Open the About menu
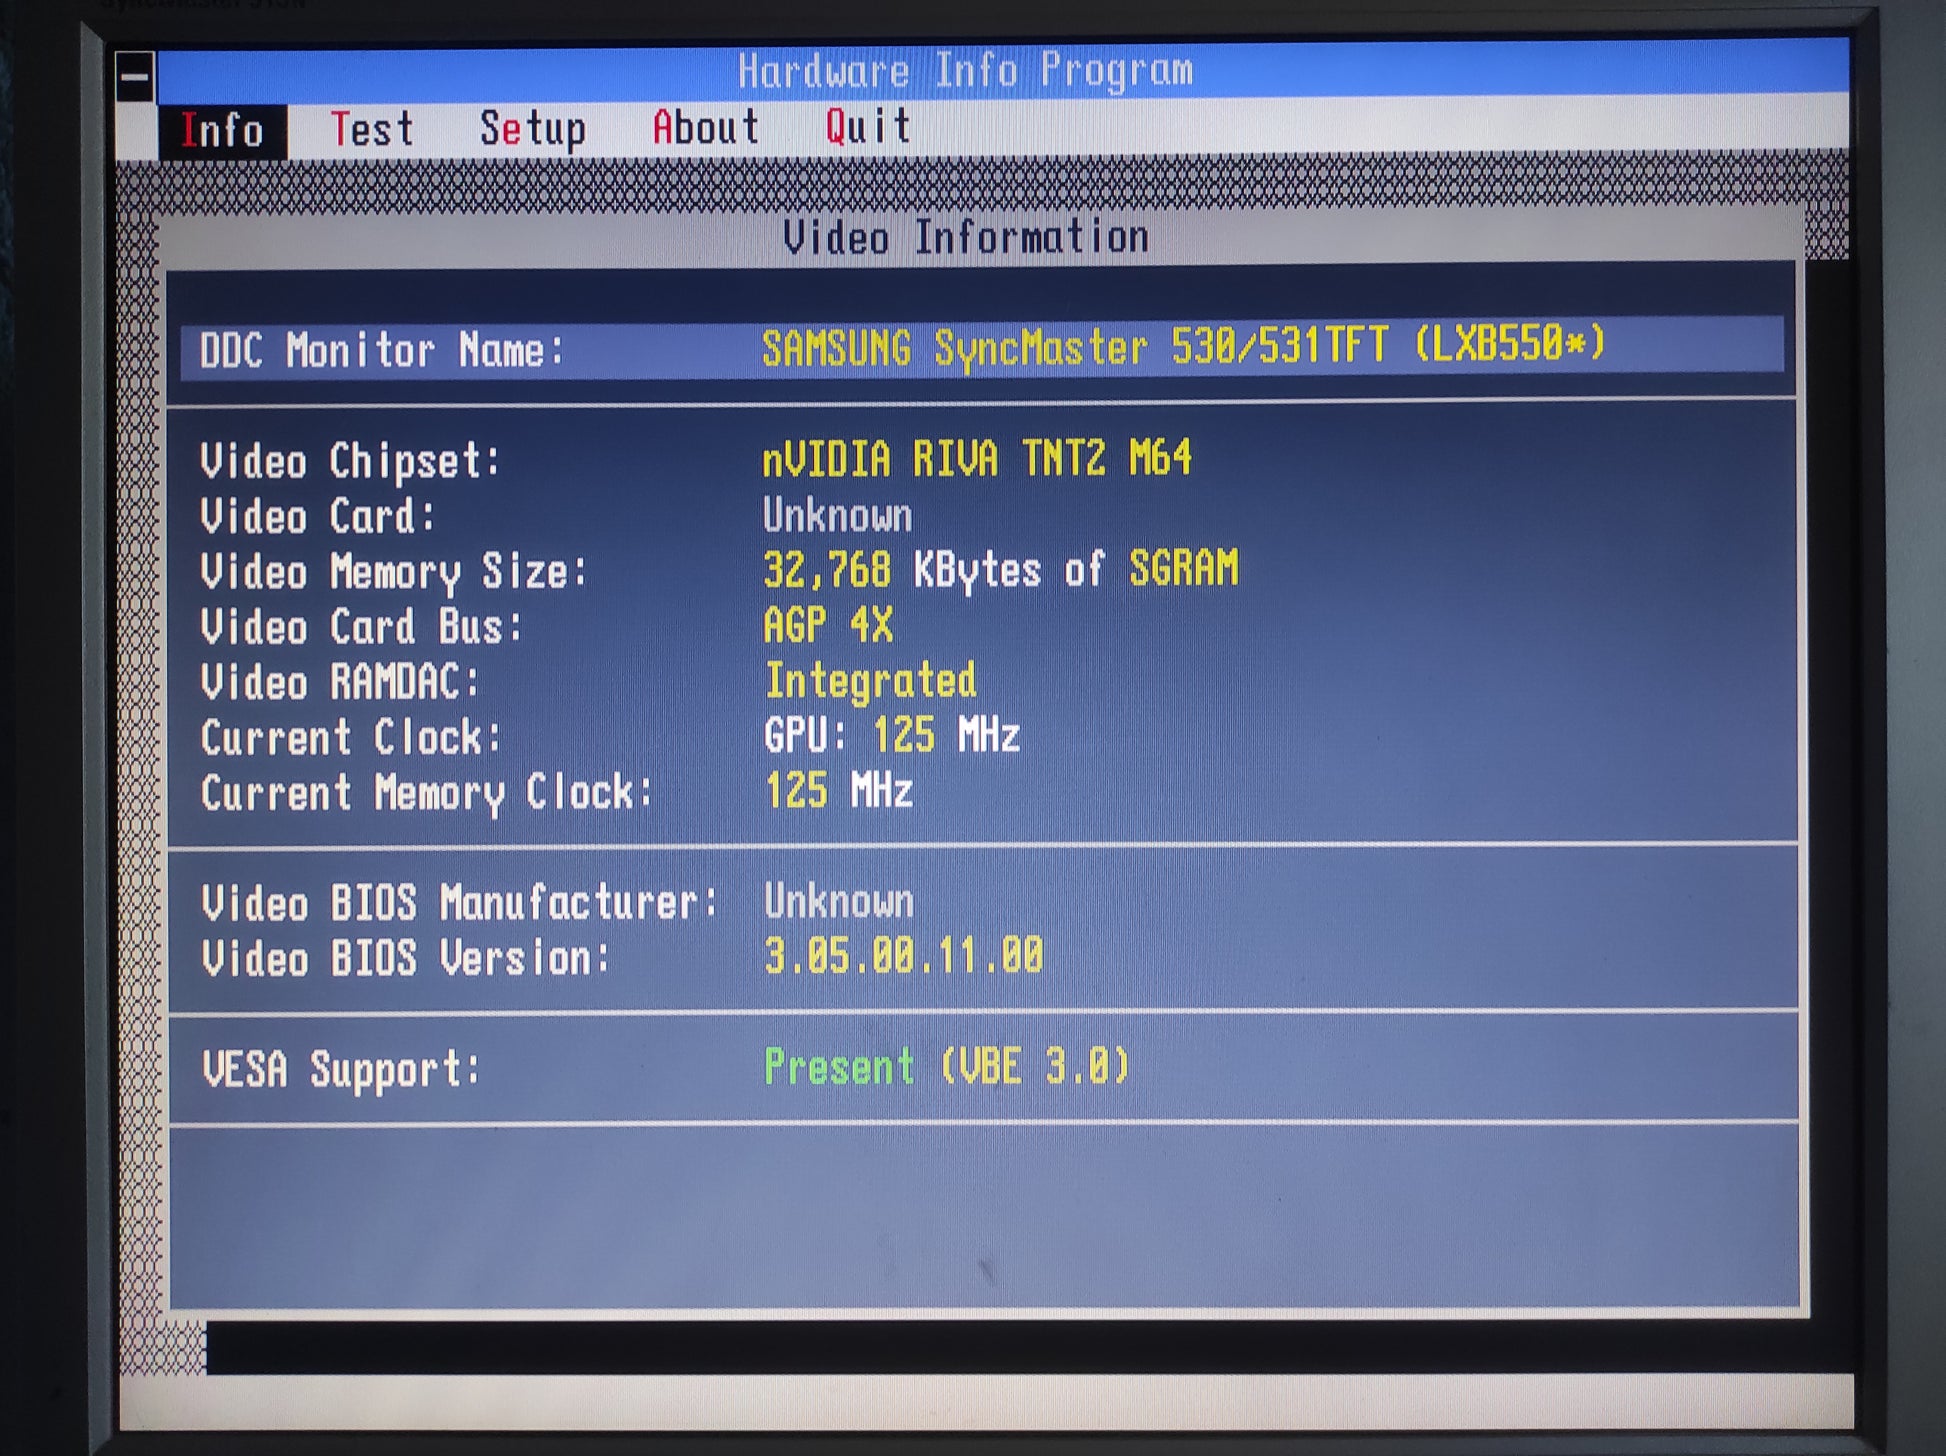 tap(706, 128)
